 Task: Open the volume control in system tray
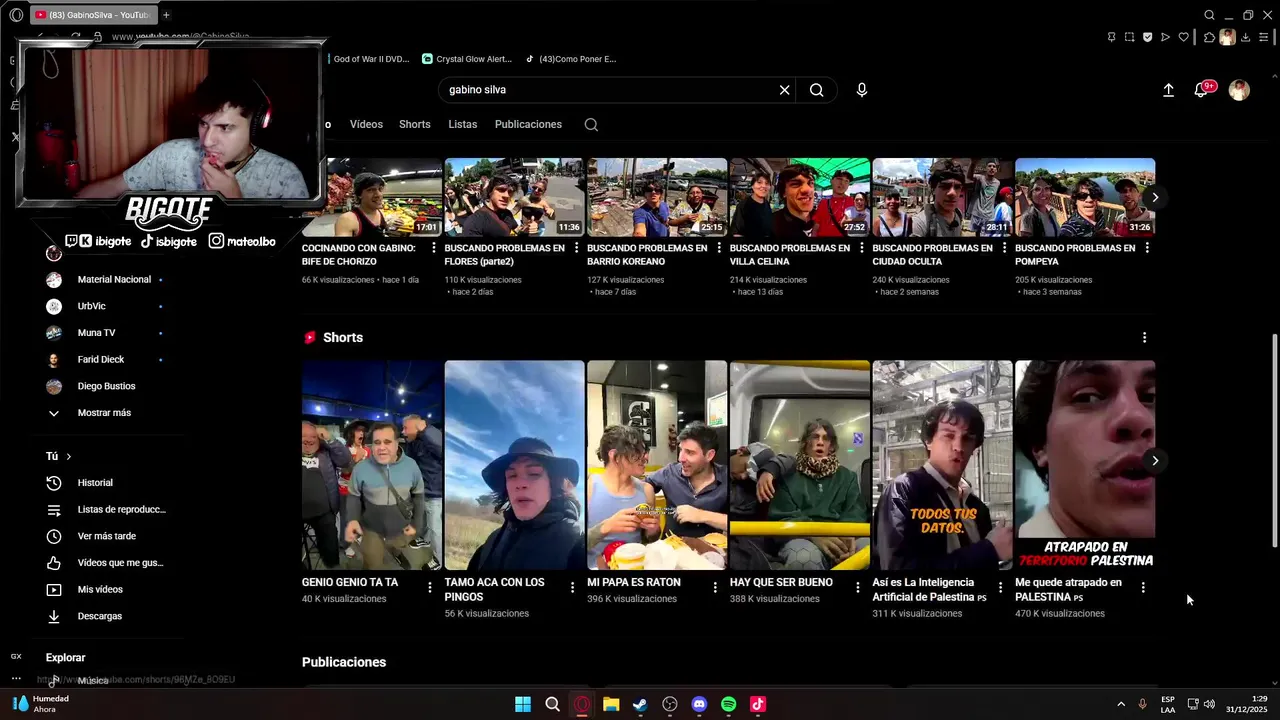point(1209,704)
